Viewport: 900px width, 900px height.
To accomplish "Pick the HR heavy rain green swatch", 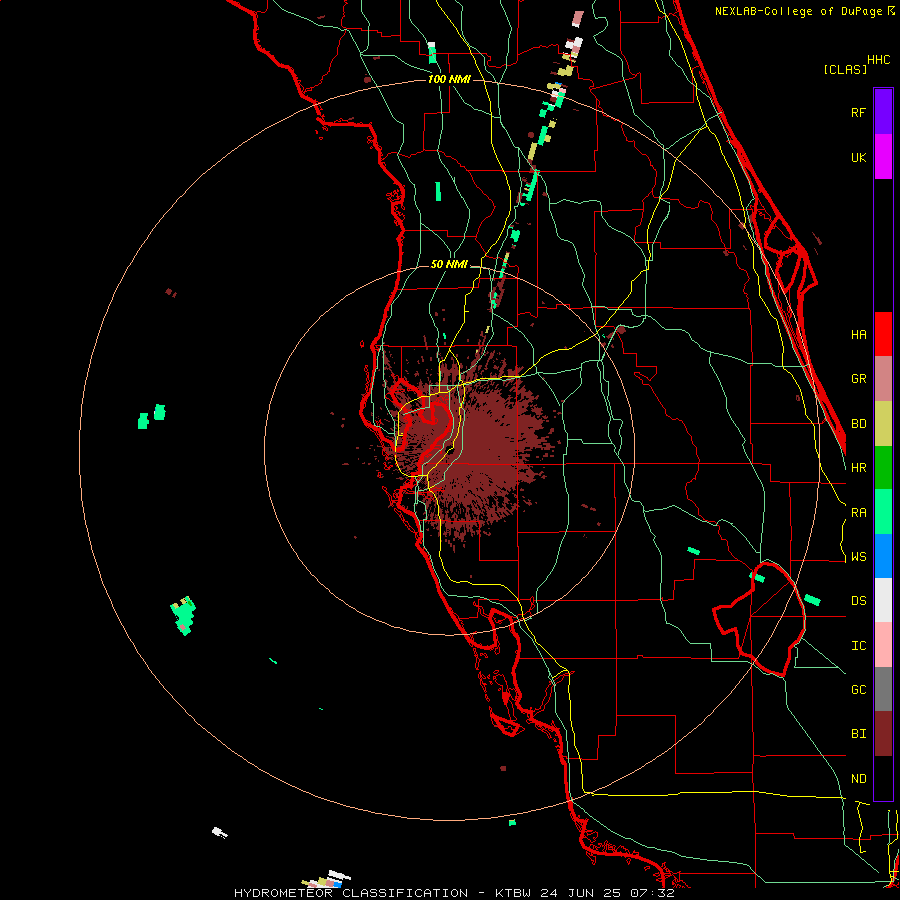I will 883,468.
